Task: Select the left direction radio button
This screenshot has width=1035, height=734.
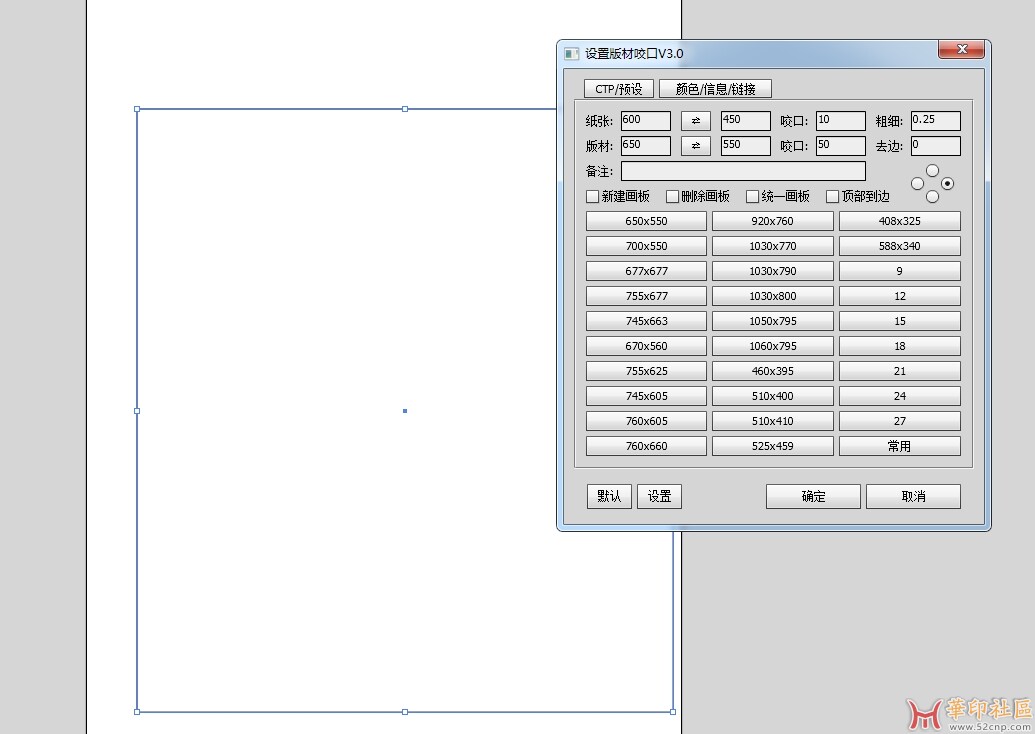Action: point(918,184)
